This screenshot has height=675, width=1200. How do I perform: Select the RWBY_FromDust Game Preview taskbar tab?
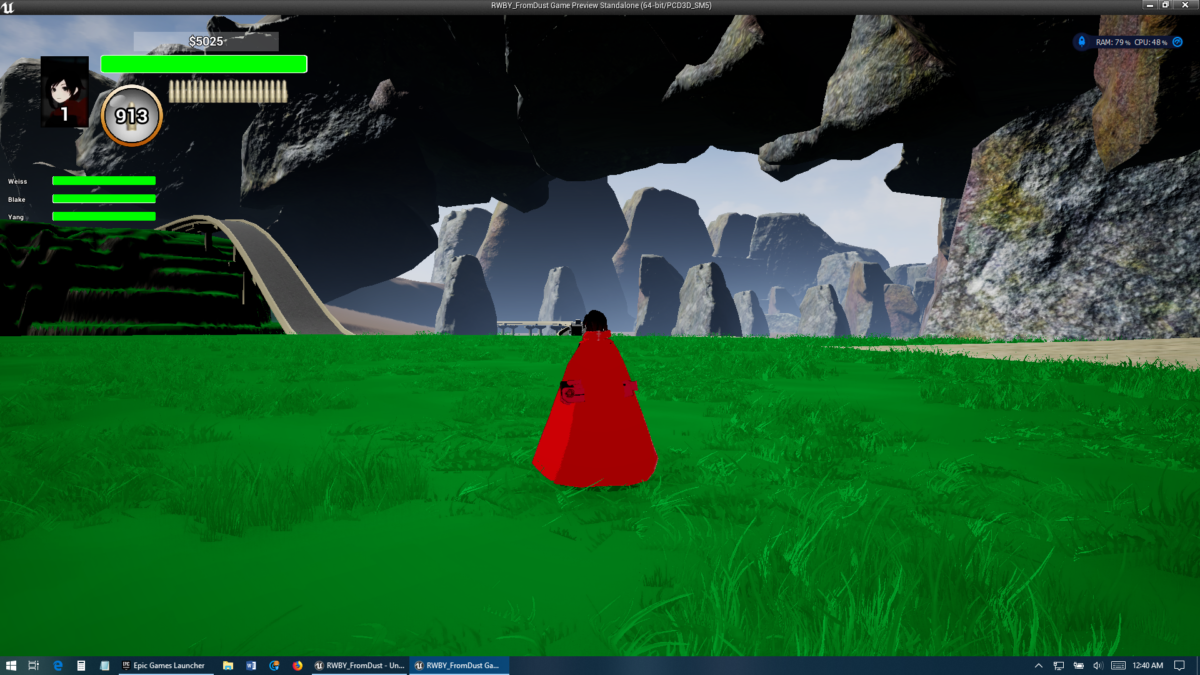tap(459, 664)
